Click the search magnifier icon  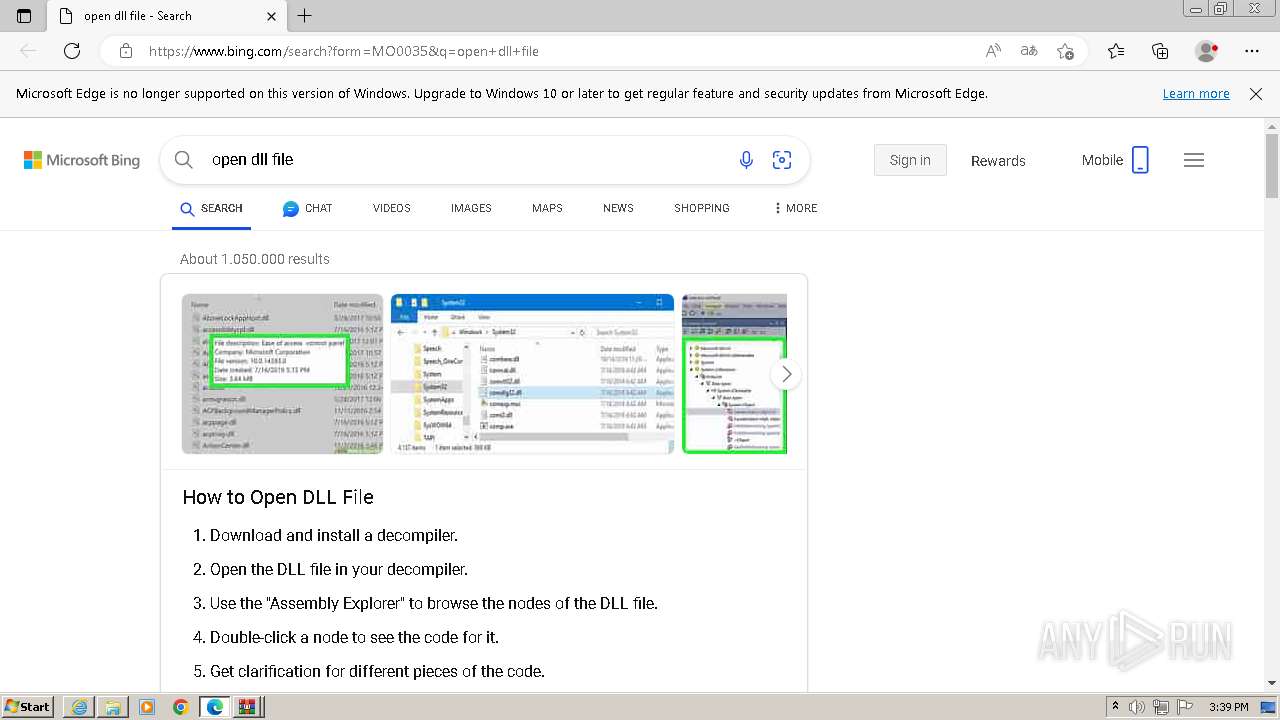[183, 159]
